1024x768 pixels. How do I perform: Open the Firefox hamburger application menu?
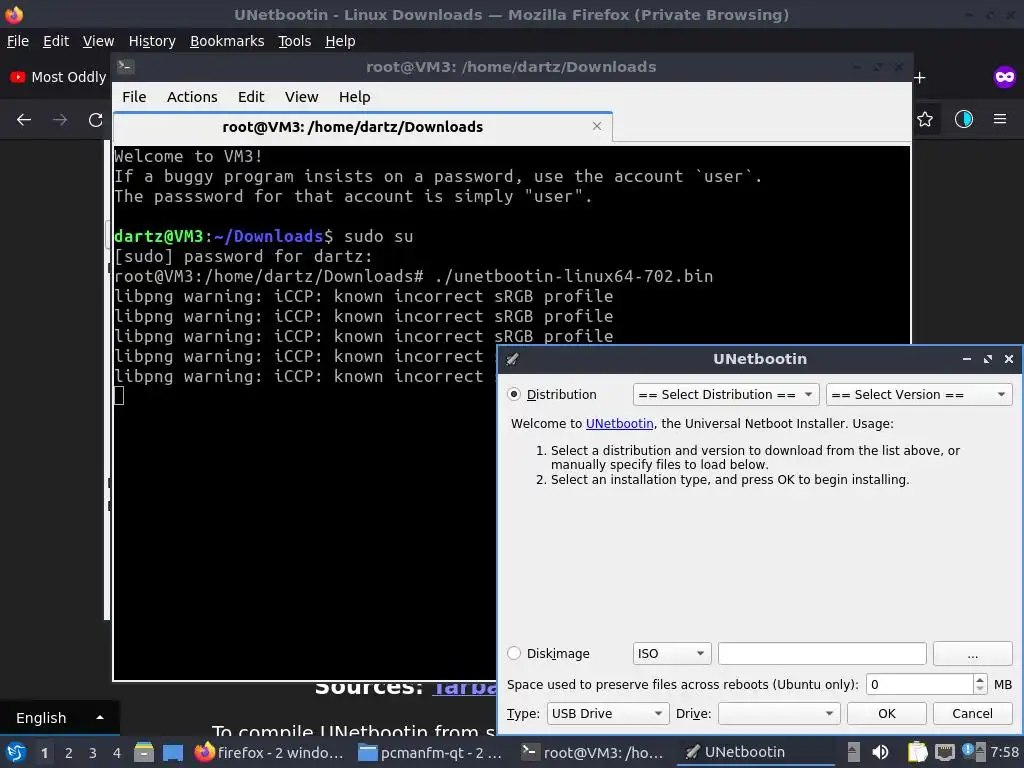pos(1000,119)
